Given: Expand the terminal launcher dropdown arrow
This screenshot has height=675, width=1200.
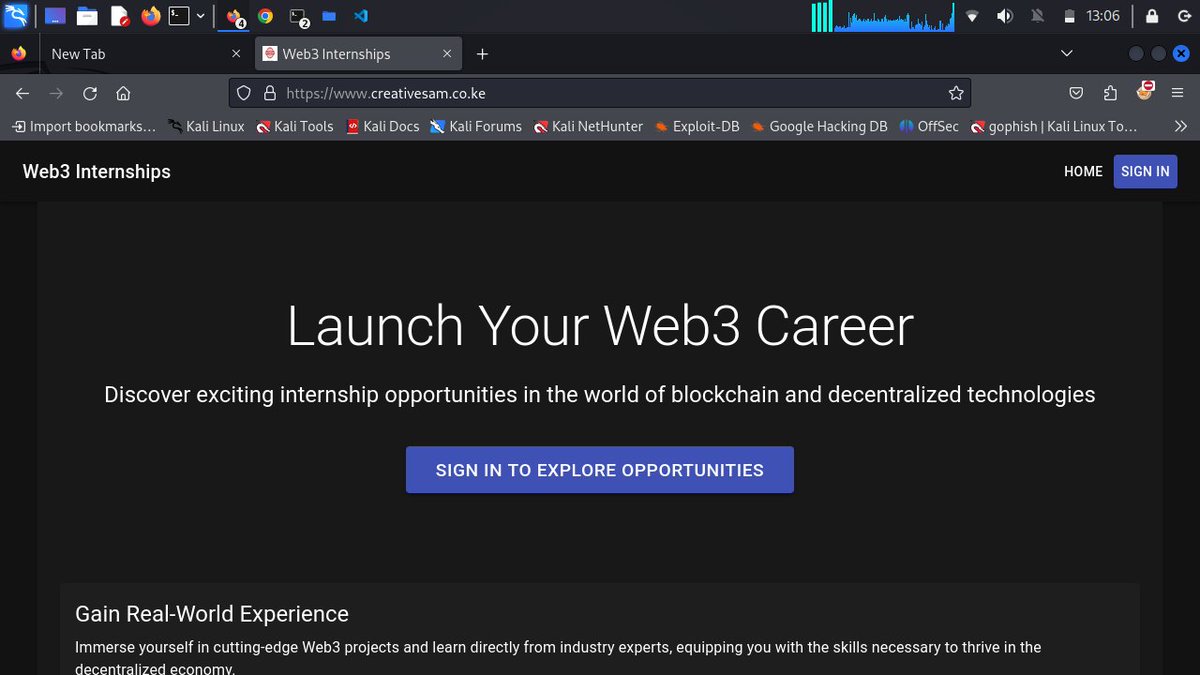Looking at the screenshot, I should (201, 16).
